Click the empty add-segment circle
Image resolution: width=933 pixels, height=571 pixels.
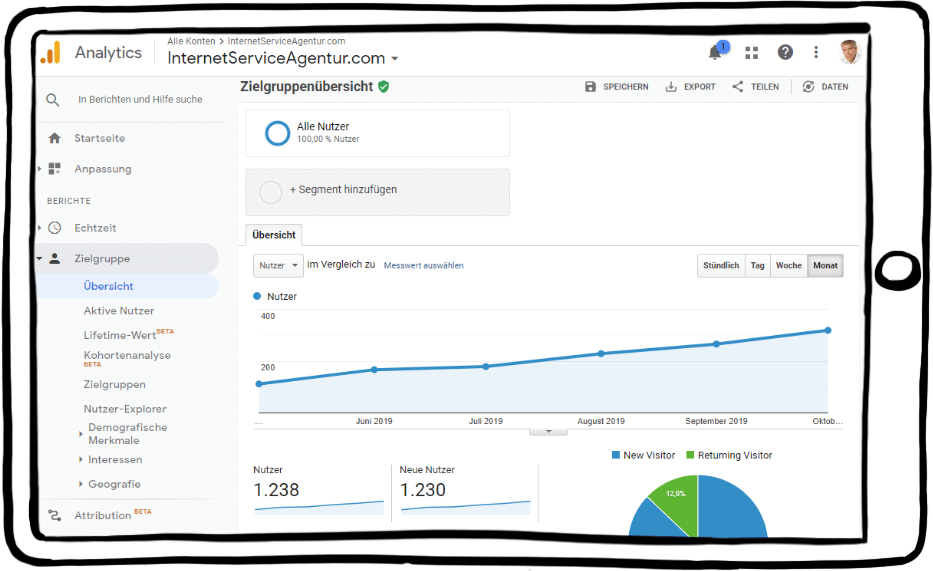[x=271, y=192]
